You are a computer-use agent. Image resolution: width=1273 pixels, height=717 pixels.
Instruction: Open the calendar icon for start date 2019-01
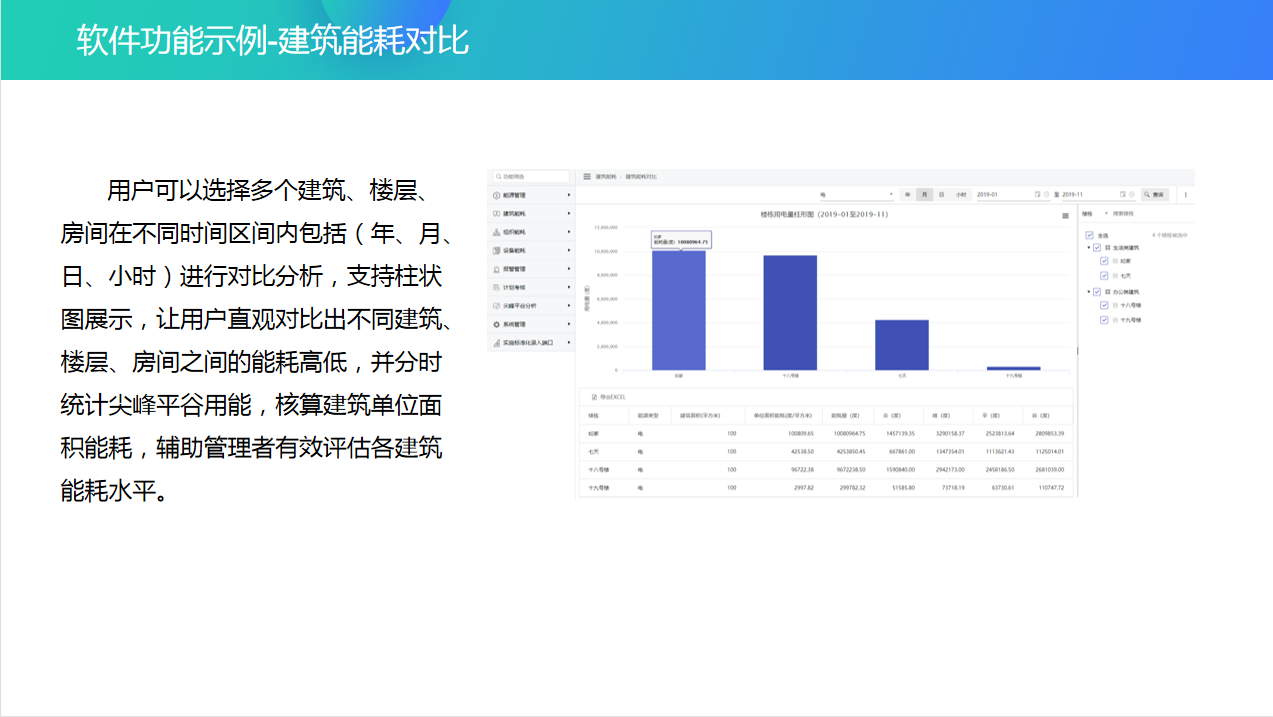(x=1038, y=194)
